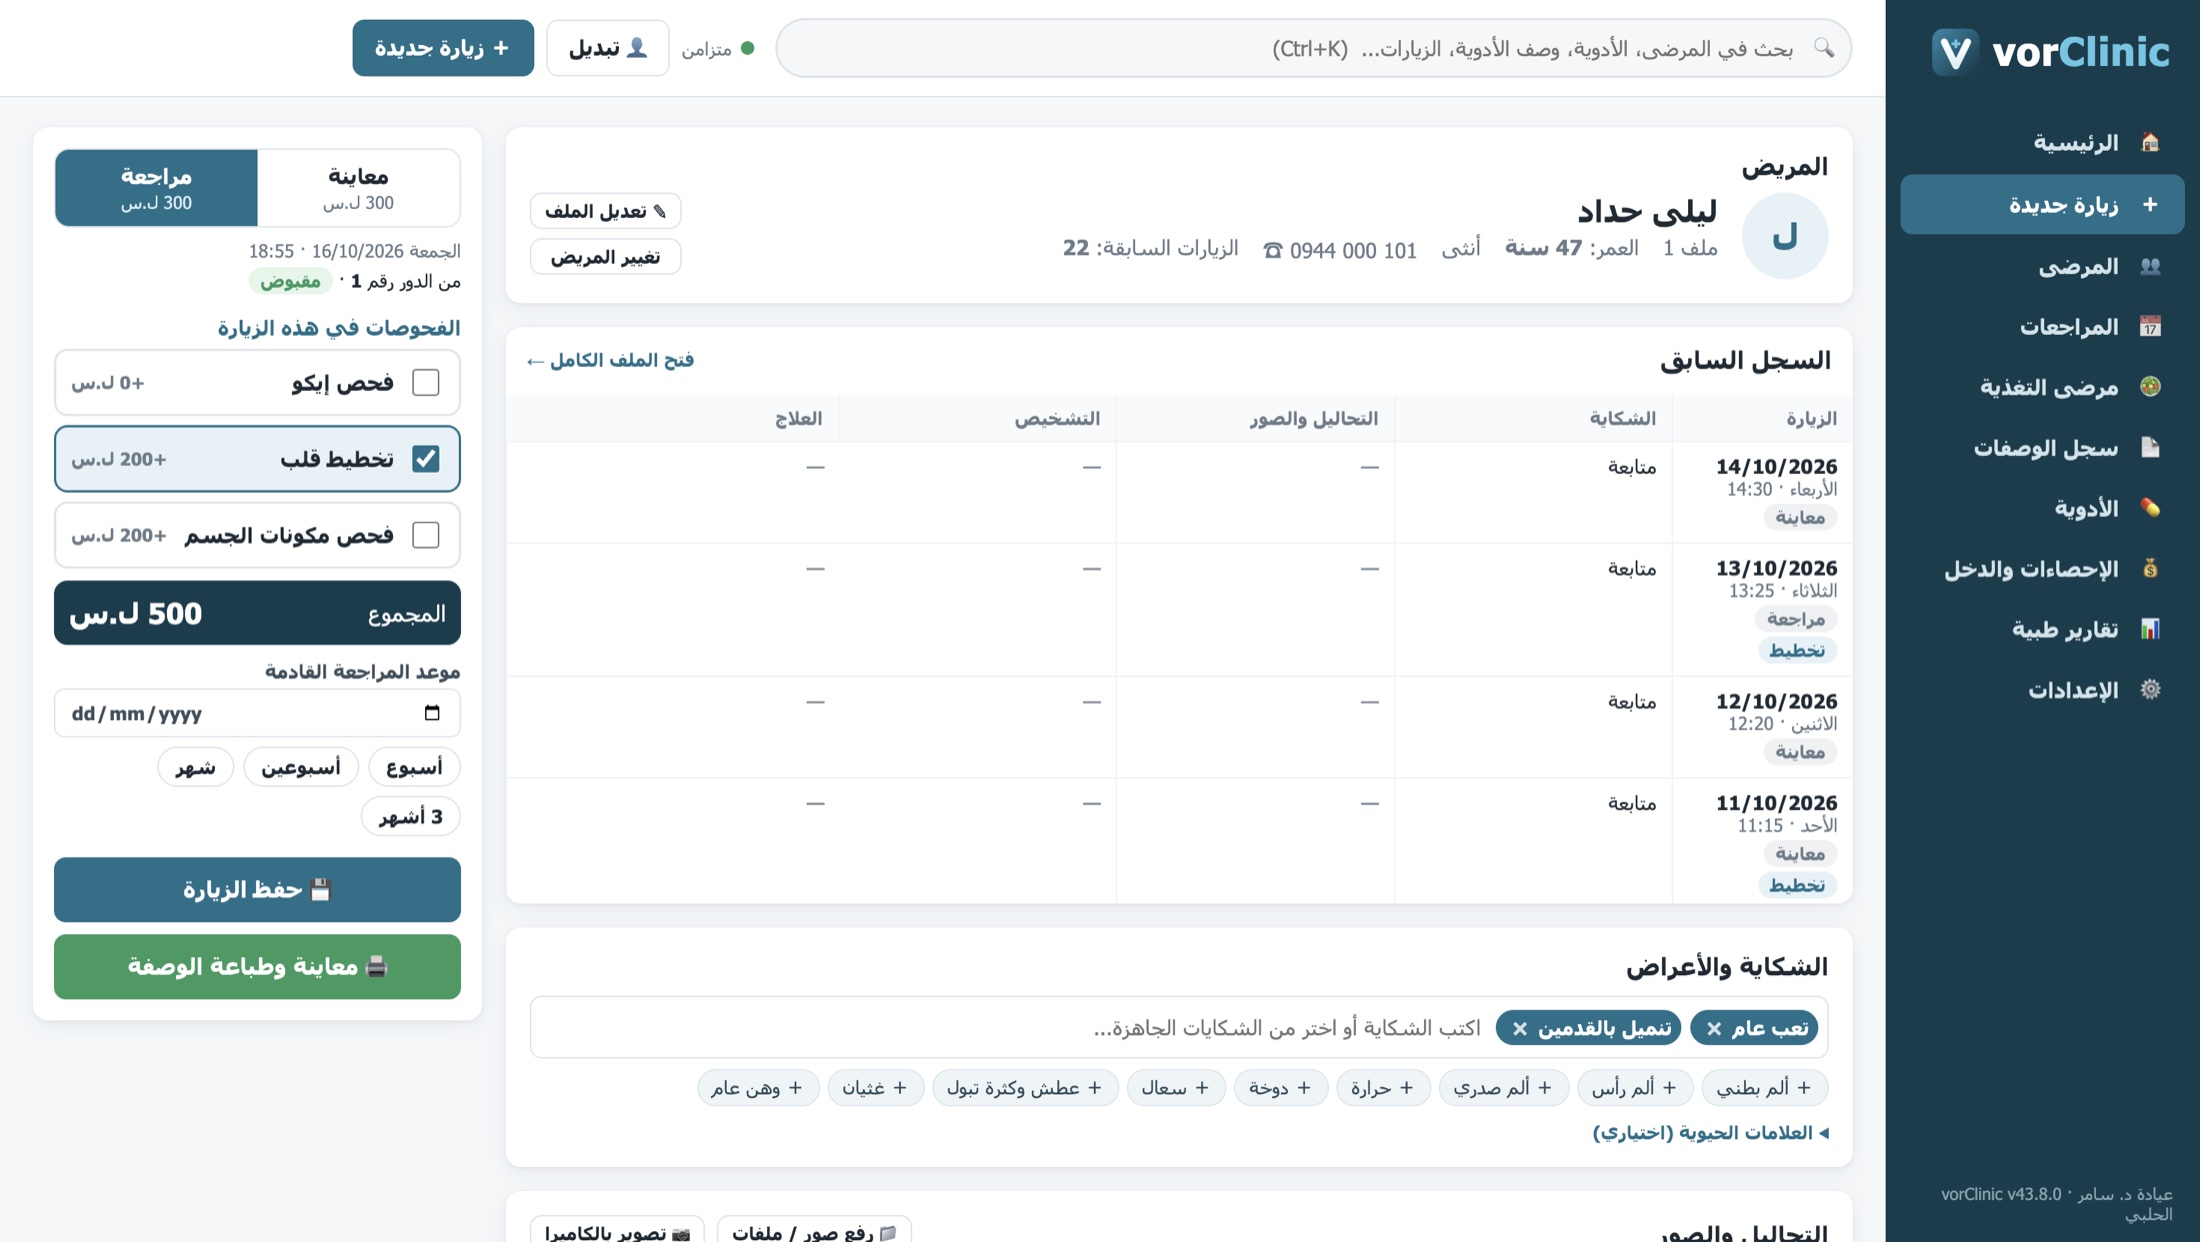Open الرئيسية home from sidebar
Viewport: 2200px width, 1242px height.
2042,143
